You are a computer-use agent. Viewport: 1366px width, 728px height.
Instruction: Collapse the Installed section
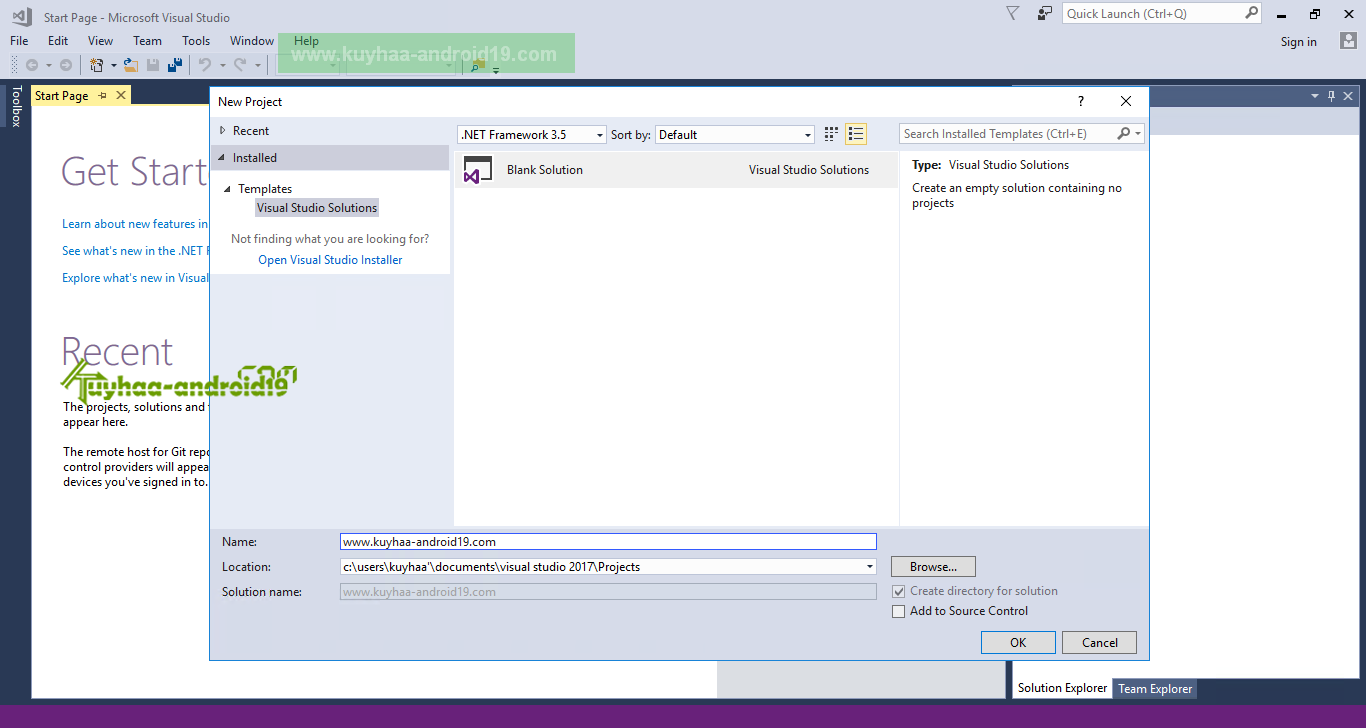coord(222,158)
